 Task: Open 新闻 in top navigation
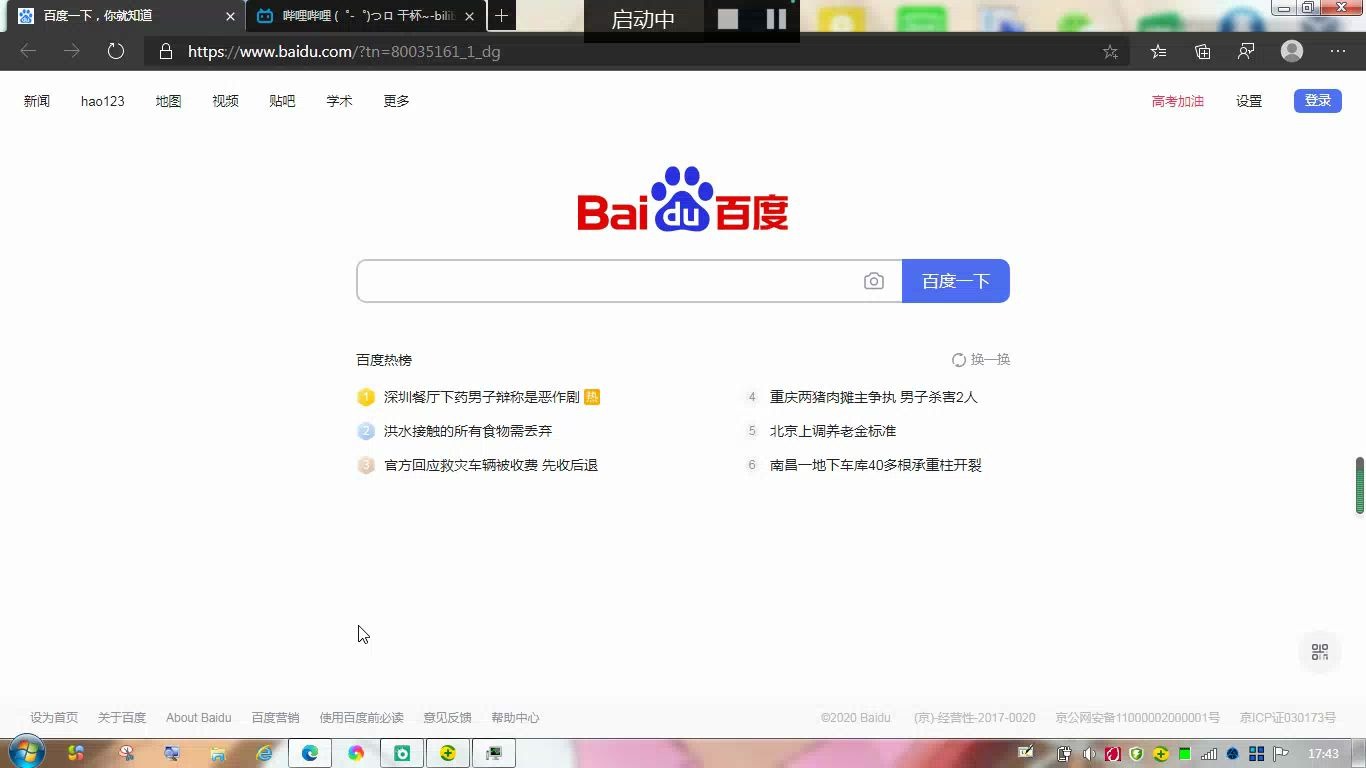[x=37, y=101]
